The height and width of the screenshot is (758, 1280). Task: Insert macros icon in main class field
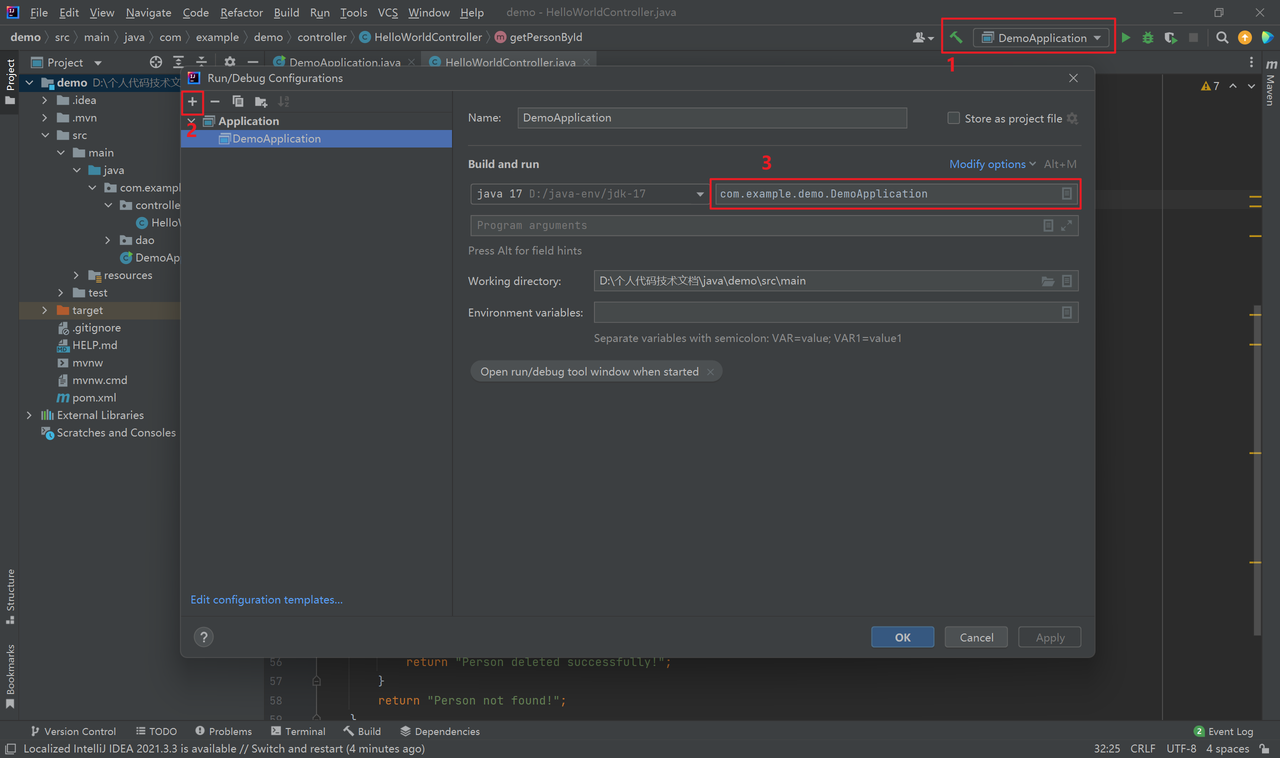click(x=1067, y=194)
